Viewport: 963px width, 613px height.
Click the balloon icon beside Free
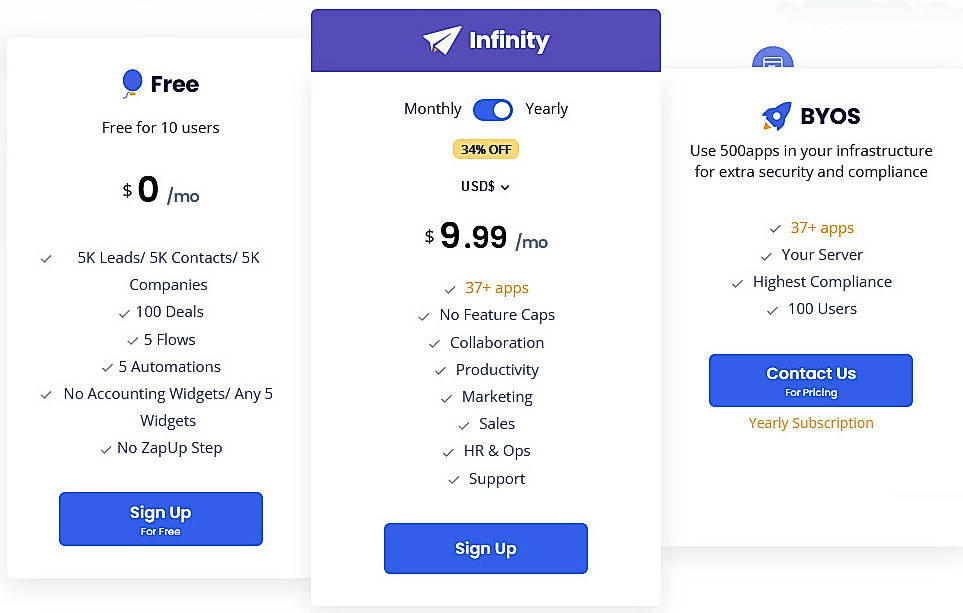[x=132, y=84]
